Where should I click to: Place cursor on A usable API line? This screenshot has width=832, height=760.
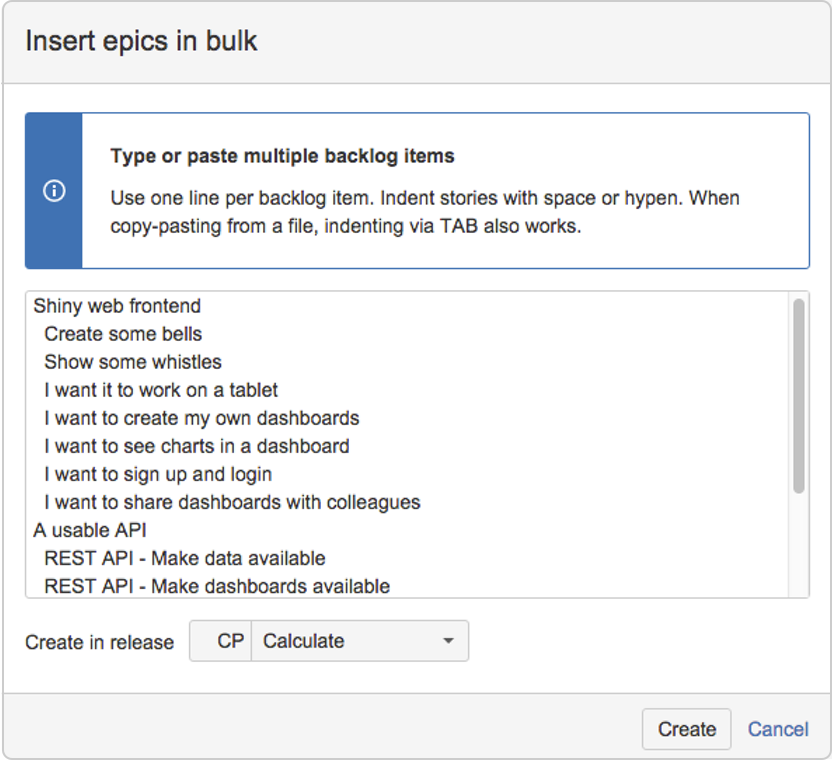pyautogui.click(x=90, y=531)
